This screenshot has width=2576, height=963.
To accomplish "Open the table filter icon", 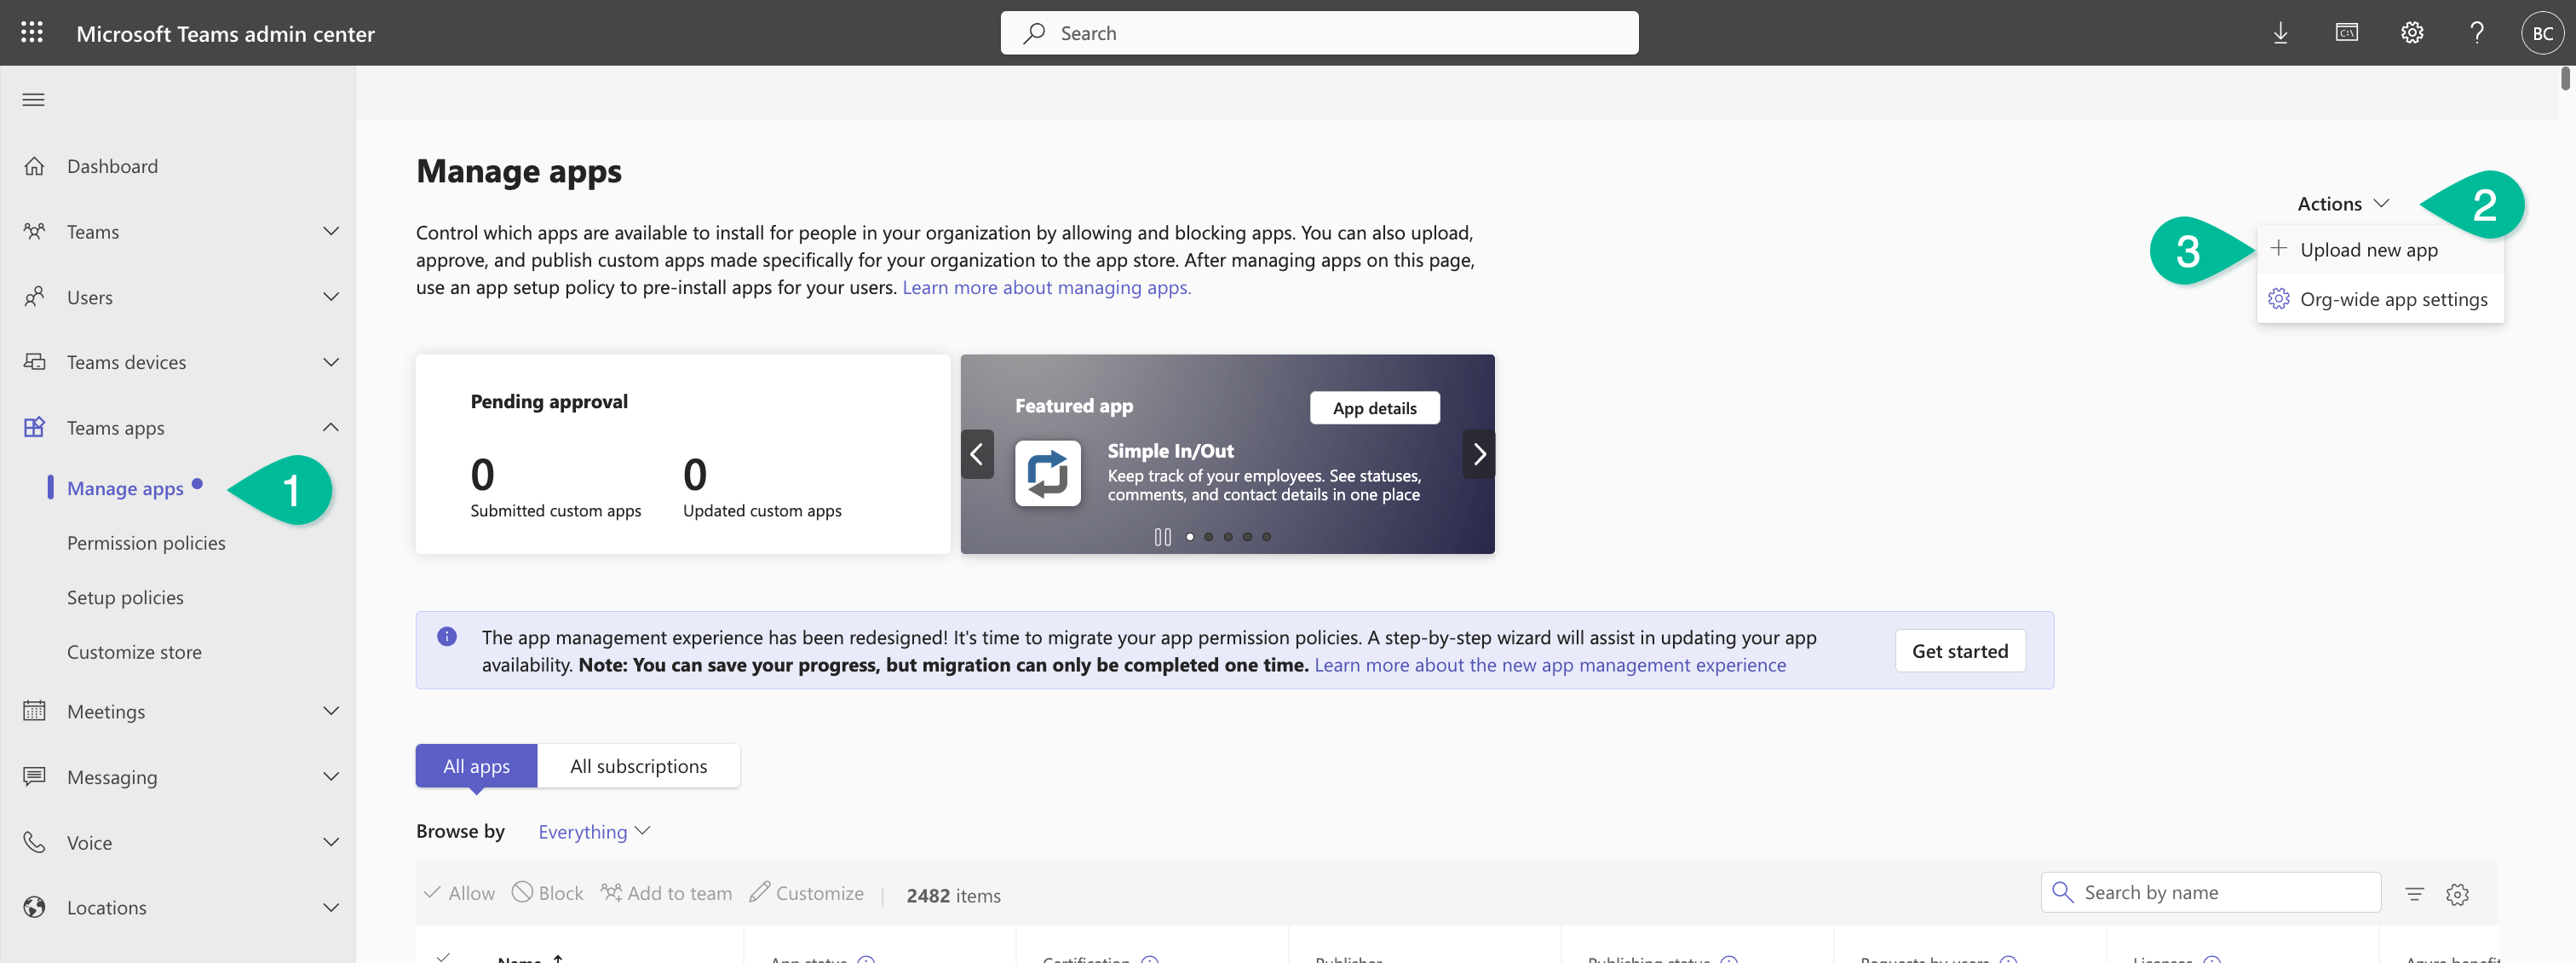I will coord(2414,894).
